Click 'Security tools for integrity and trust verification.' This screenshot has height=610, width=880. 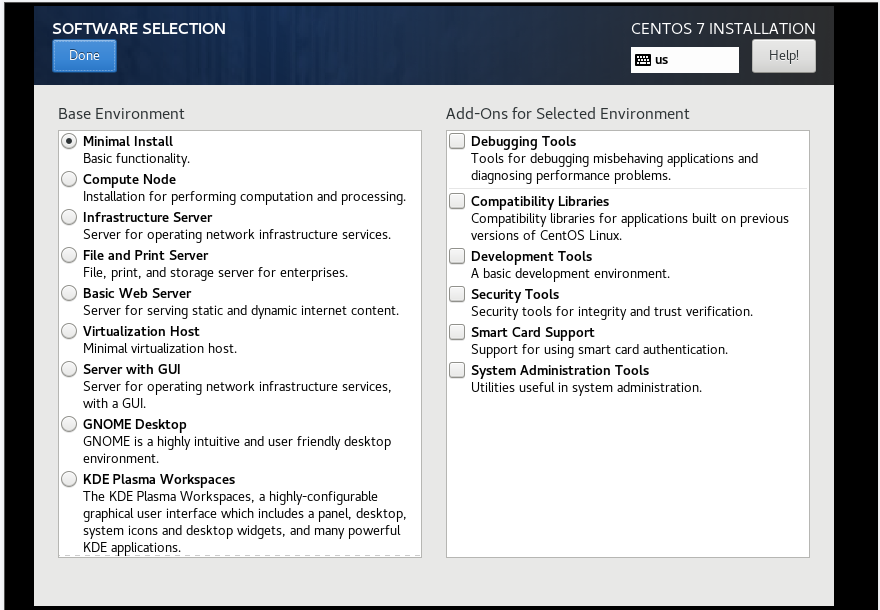click(x=612, y=311)
